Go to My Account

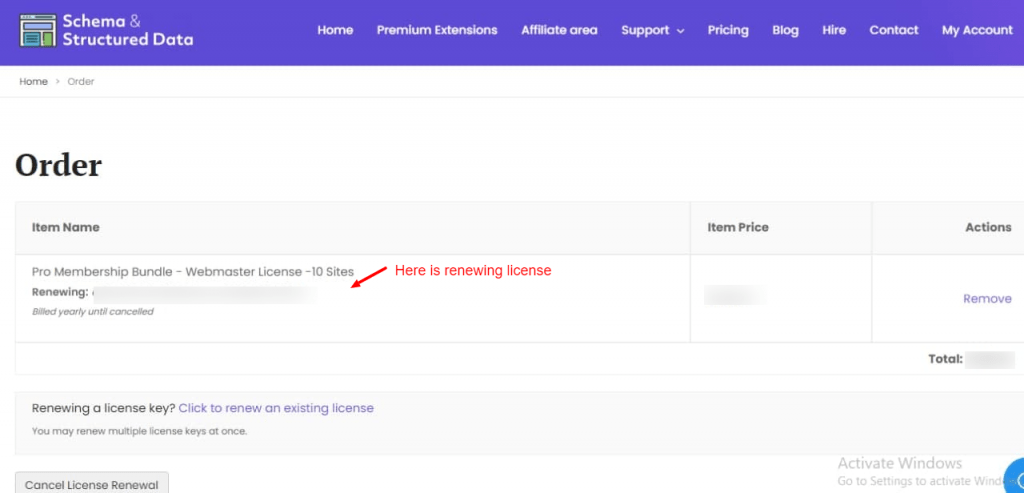pos(977,30)
